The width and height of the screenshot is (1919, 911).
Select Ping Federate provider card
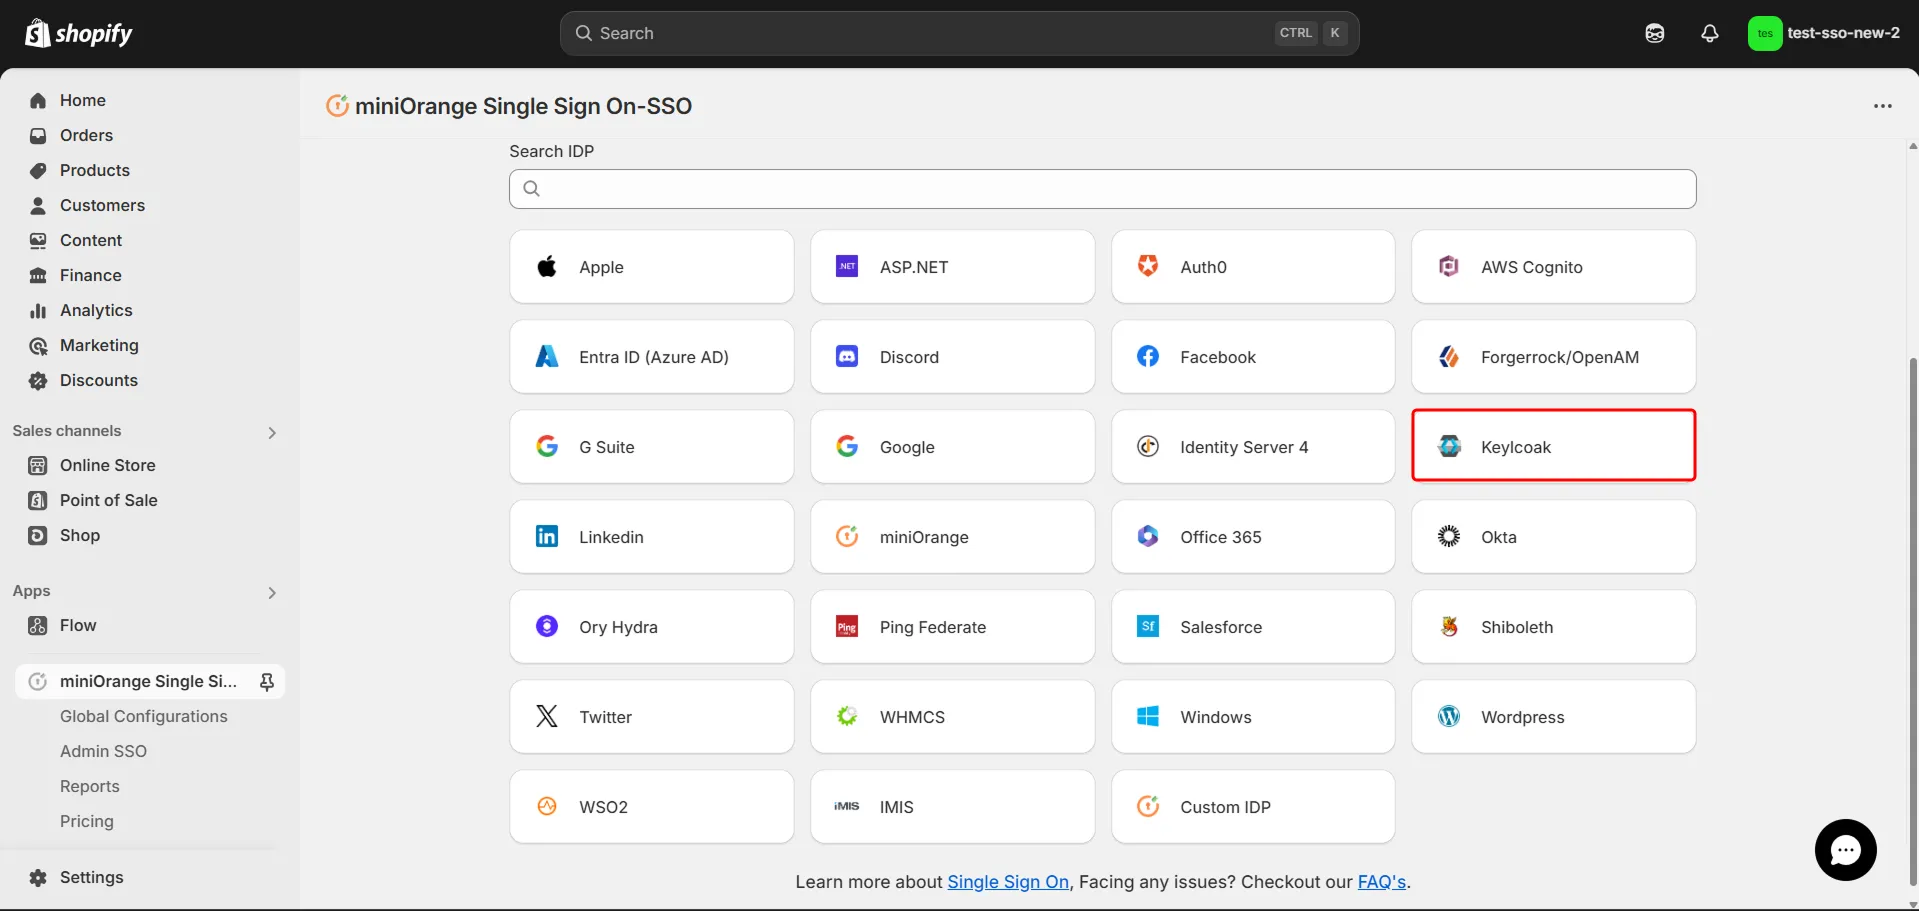(x=952, y=627)
